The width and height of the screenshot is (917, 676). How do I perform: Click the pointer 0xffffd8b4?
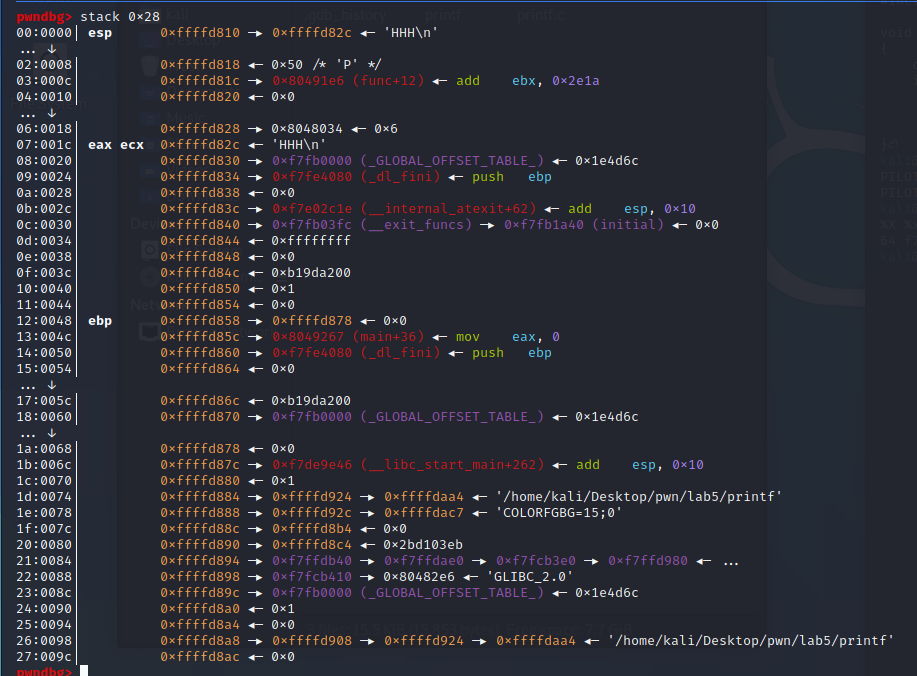click(312, 529)
